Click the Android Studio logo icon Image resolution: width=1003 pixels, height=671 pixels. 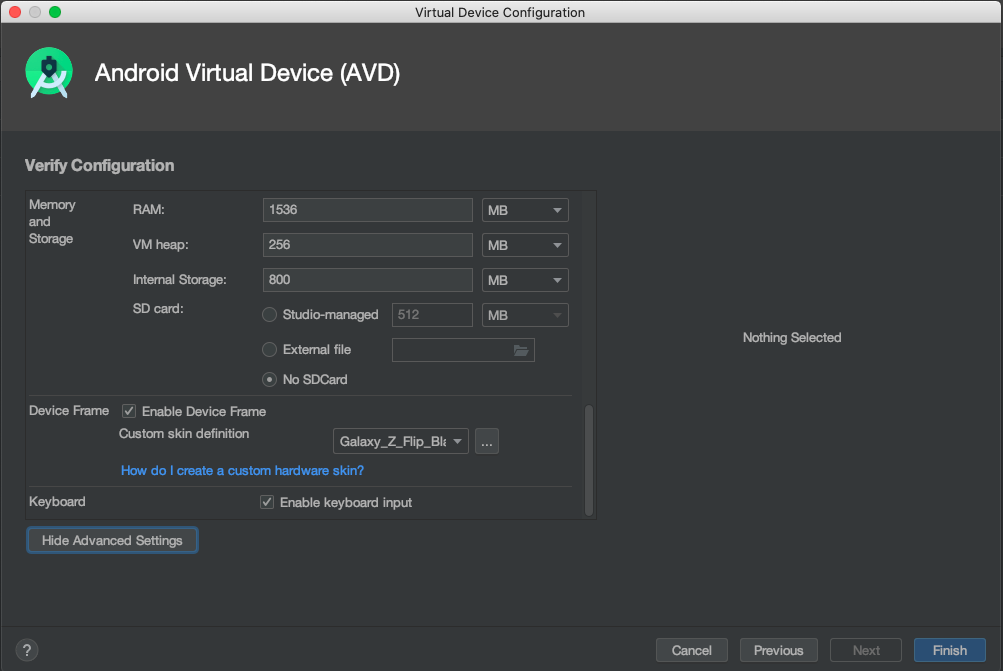[49, 72]
